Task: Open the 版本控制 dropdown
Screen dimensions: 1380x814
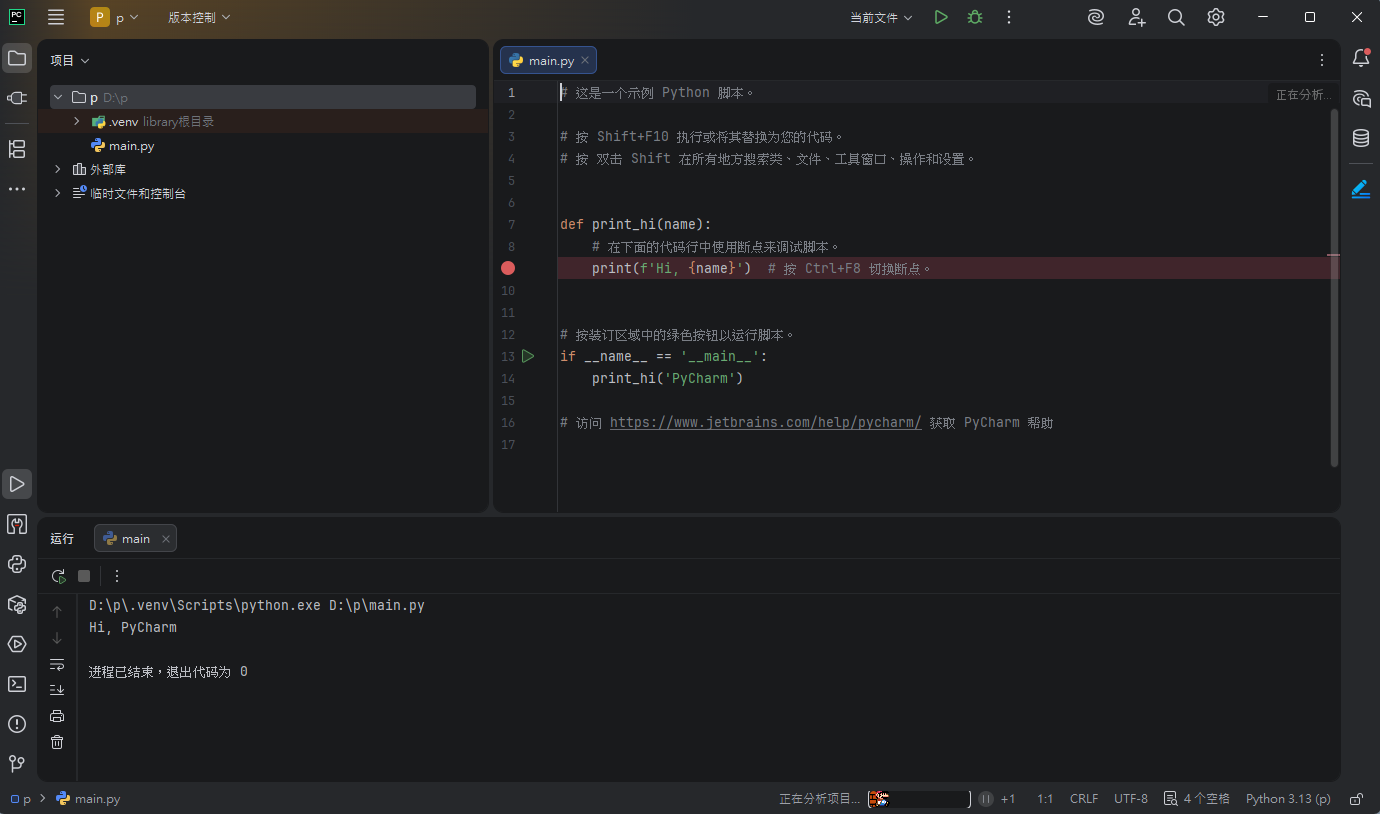Action: point(199,17)
